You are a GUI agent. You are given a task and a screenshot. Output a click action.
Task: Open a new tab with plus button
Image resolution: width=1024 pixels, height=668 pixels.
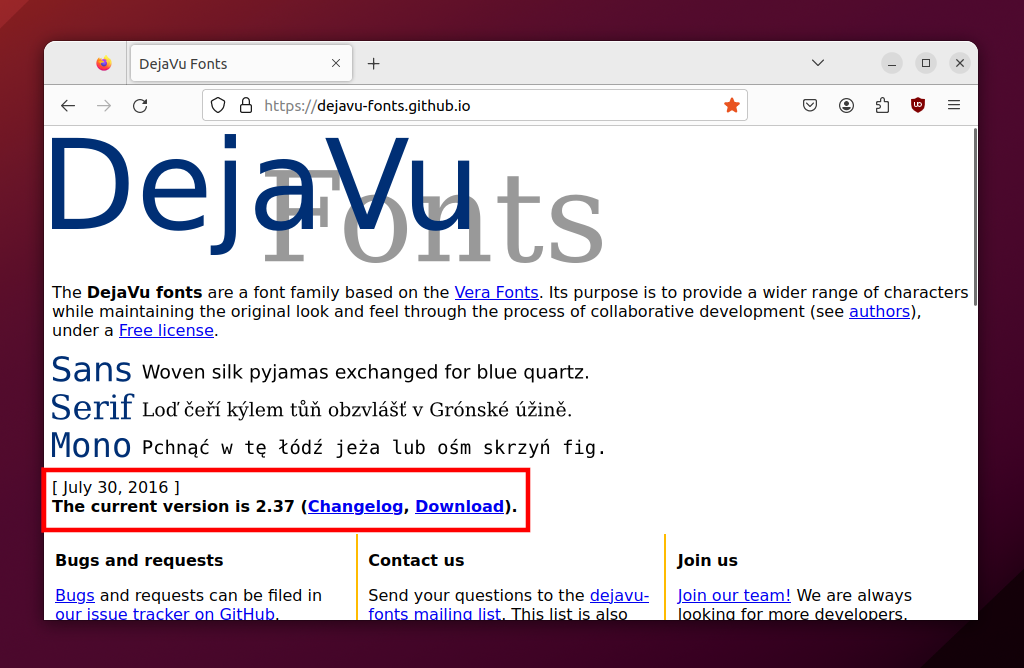pyautogui.click(x=374, y=64)
